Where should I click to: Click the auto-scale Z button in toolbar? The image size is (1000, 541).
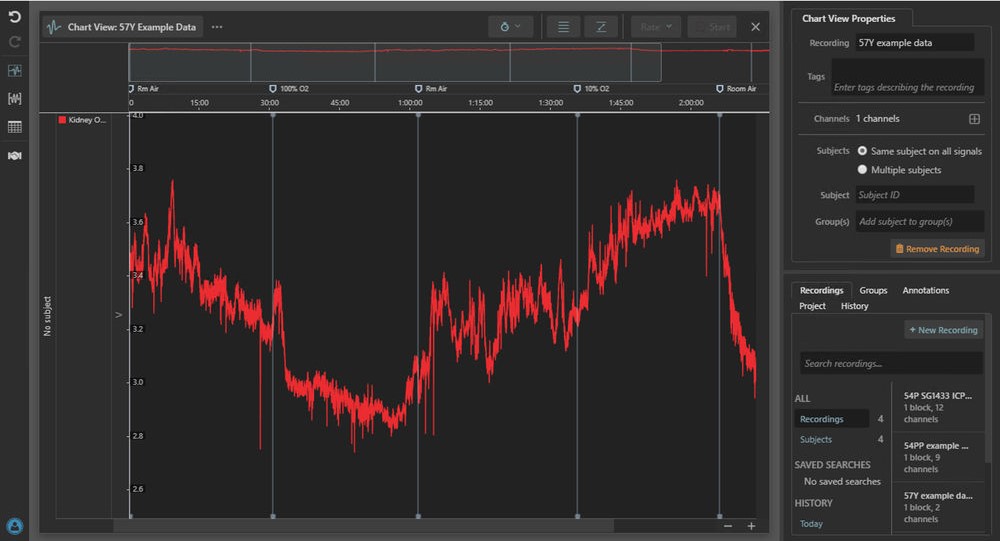point(601,27)
